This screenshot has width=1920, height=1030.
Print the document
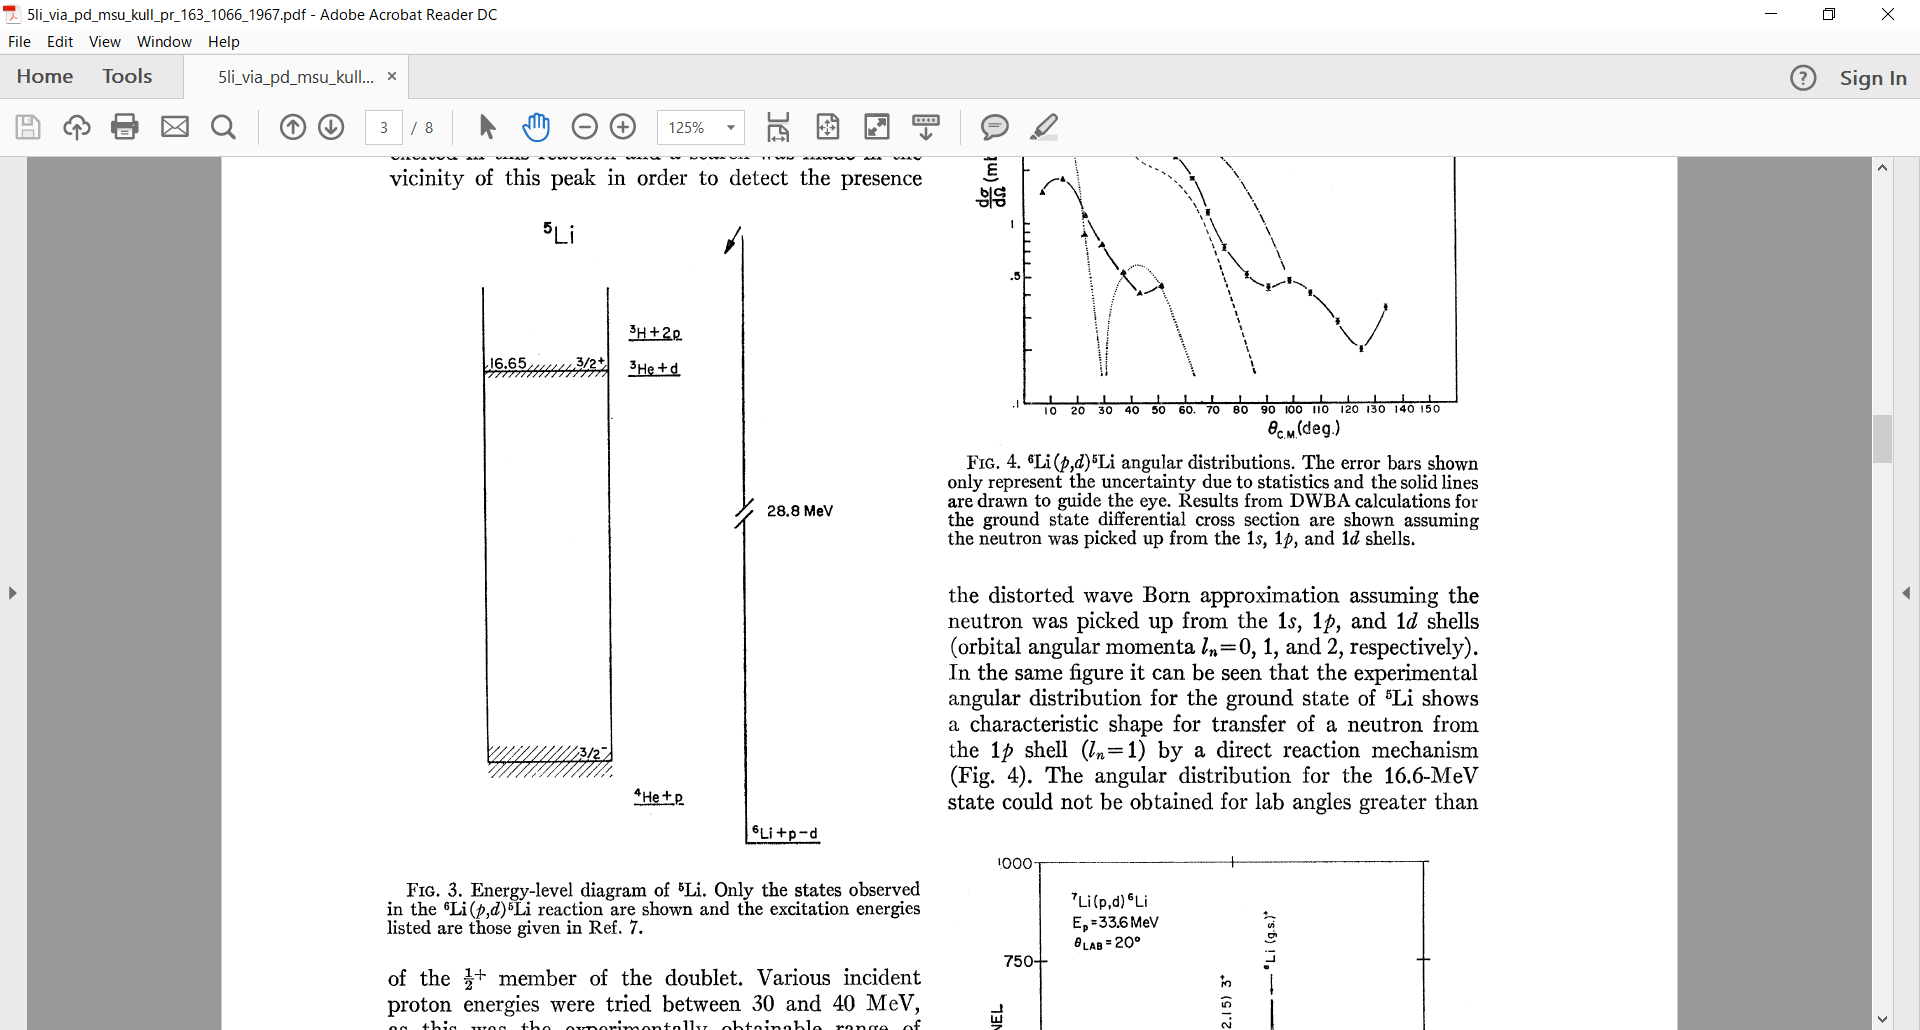coord(125,127)
